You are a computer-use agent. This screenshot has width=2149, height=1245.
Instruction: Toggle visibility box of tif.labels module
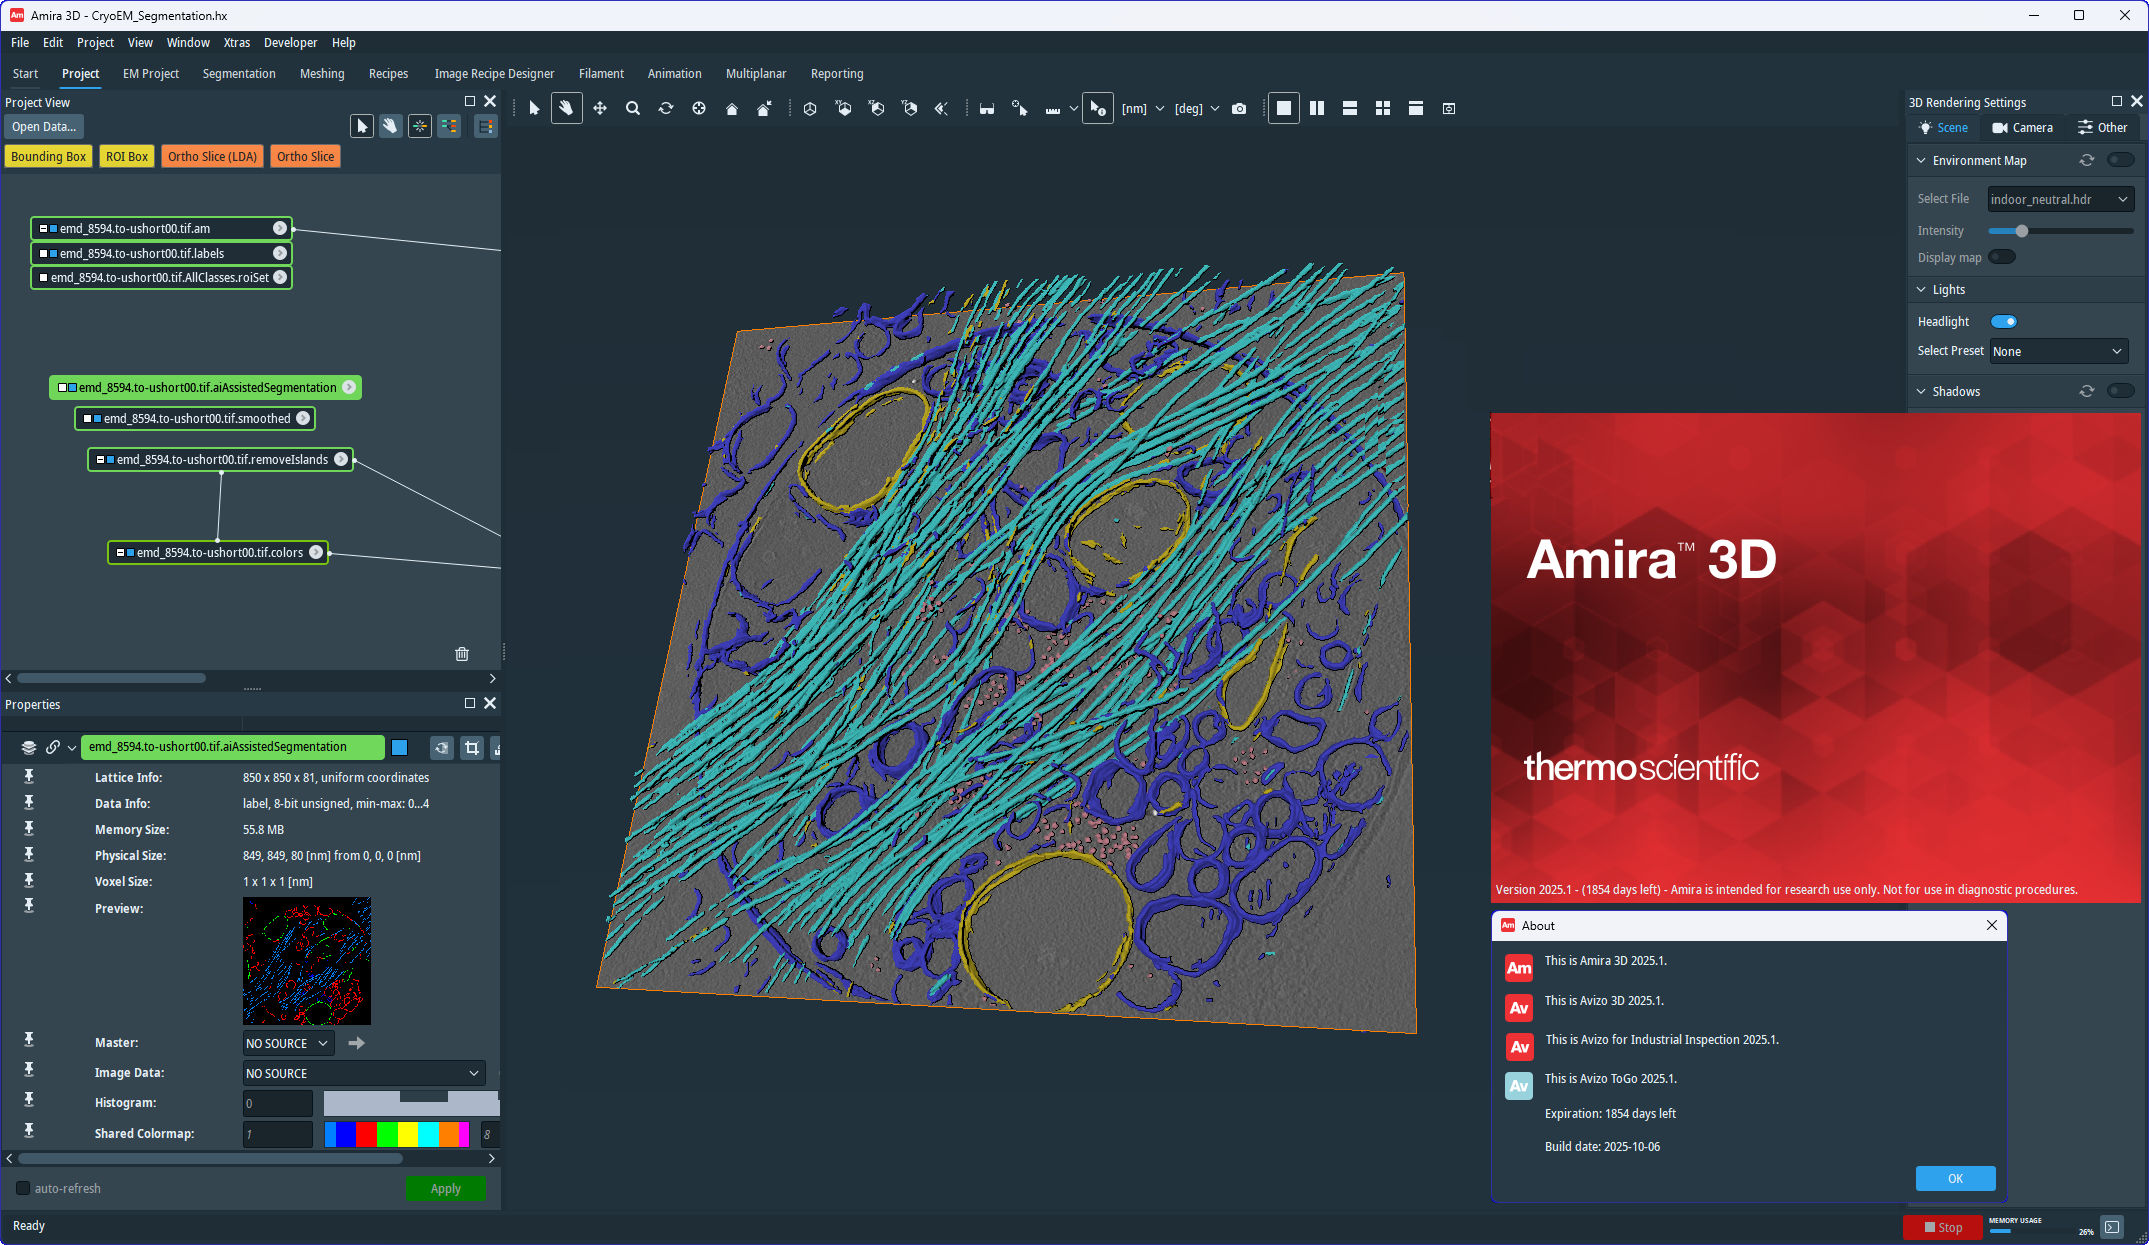[x=43, y=254]
